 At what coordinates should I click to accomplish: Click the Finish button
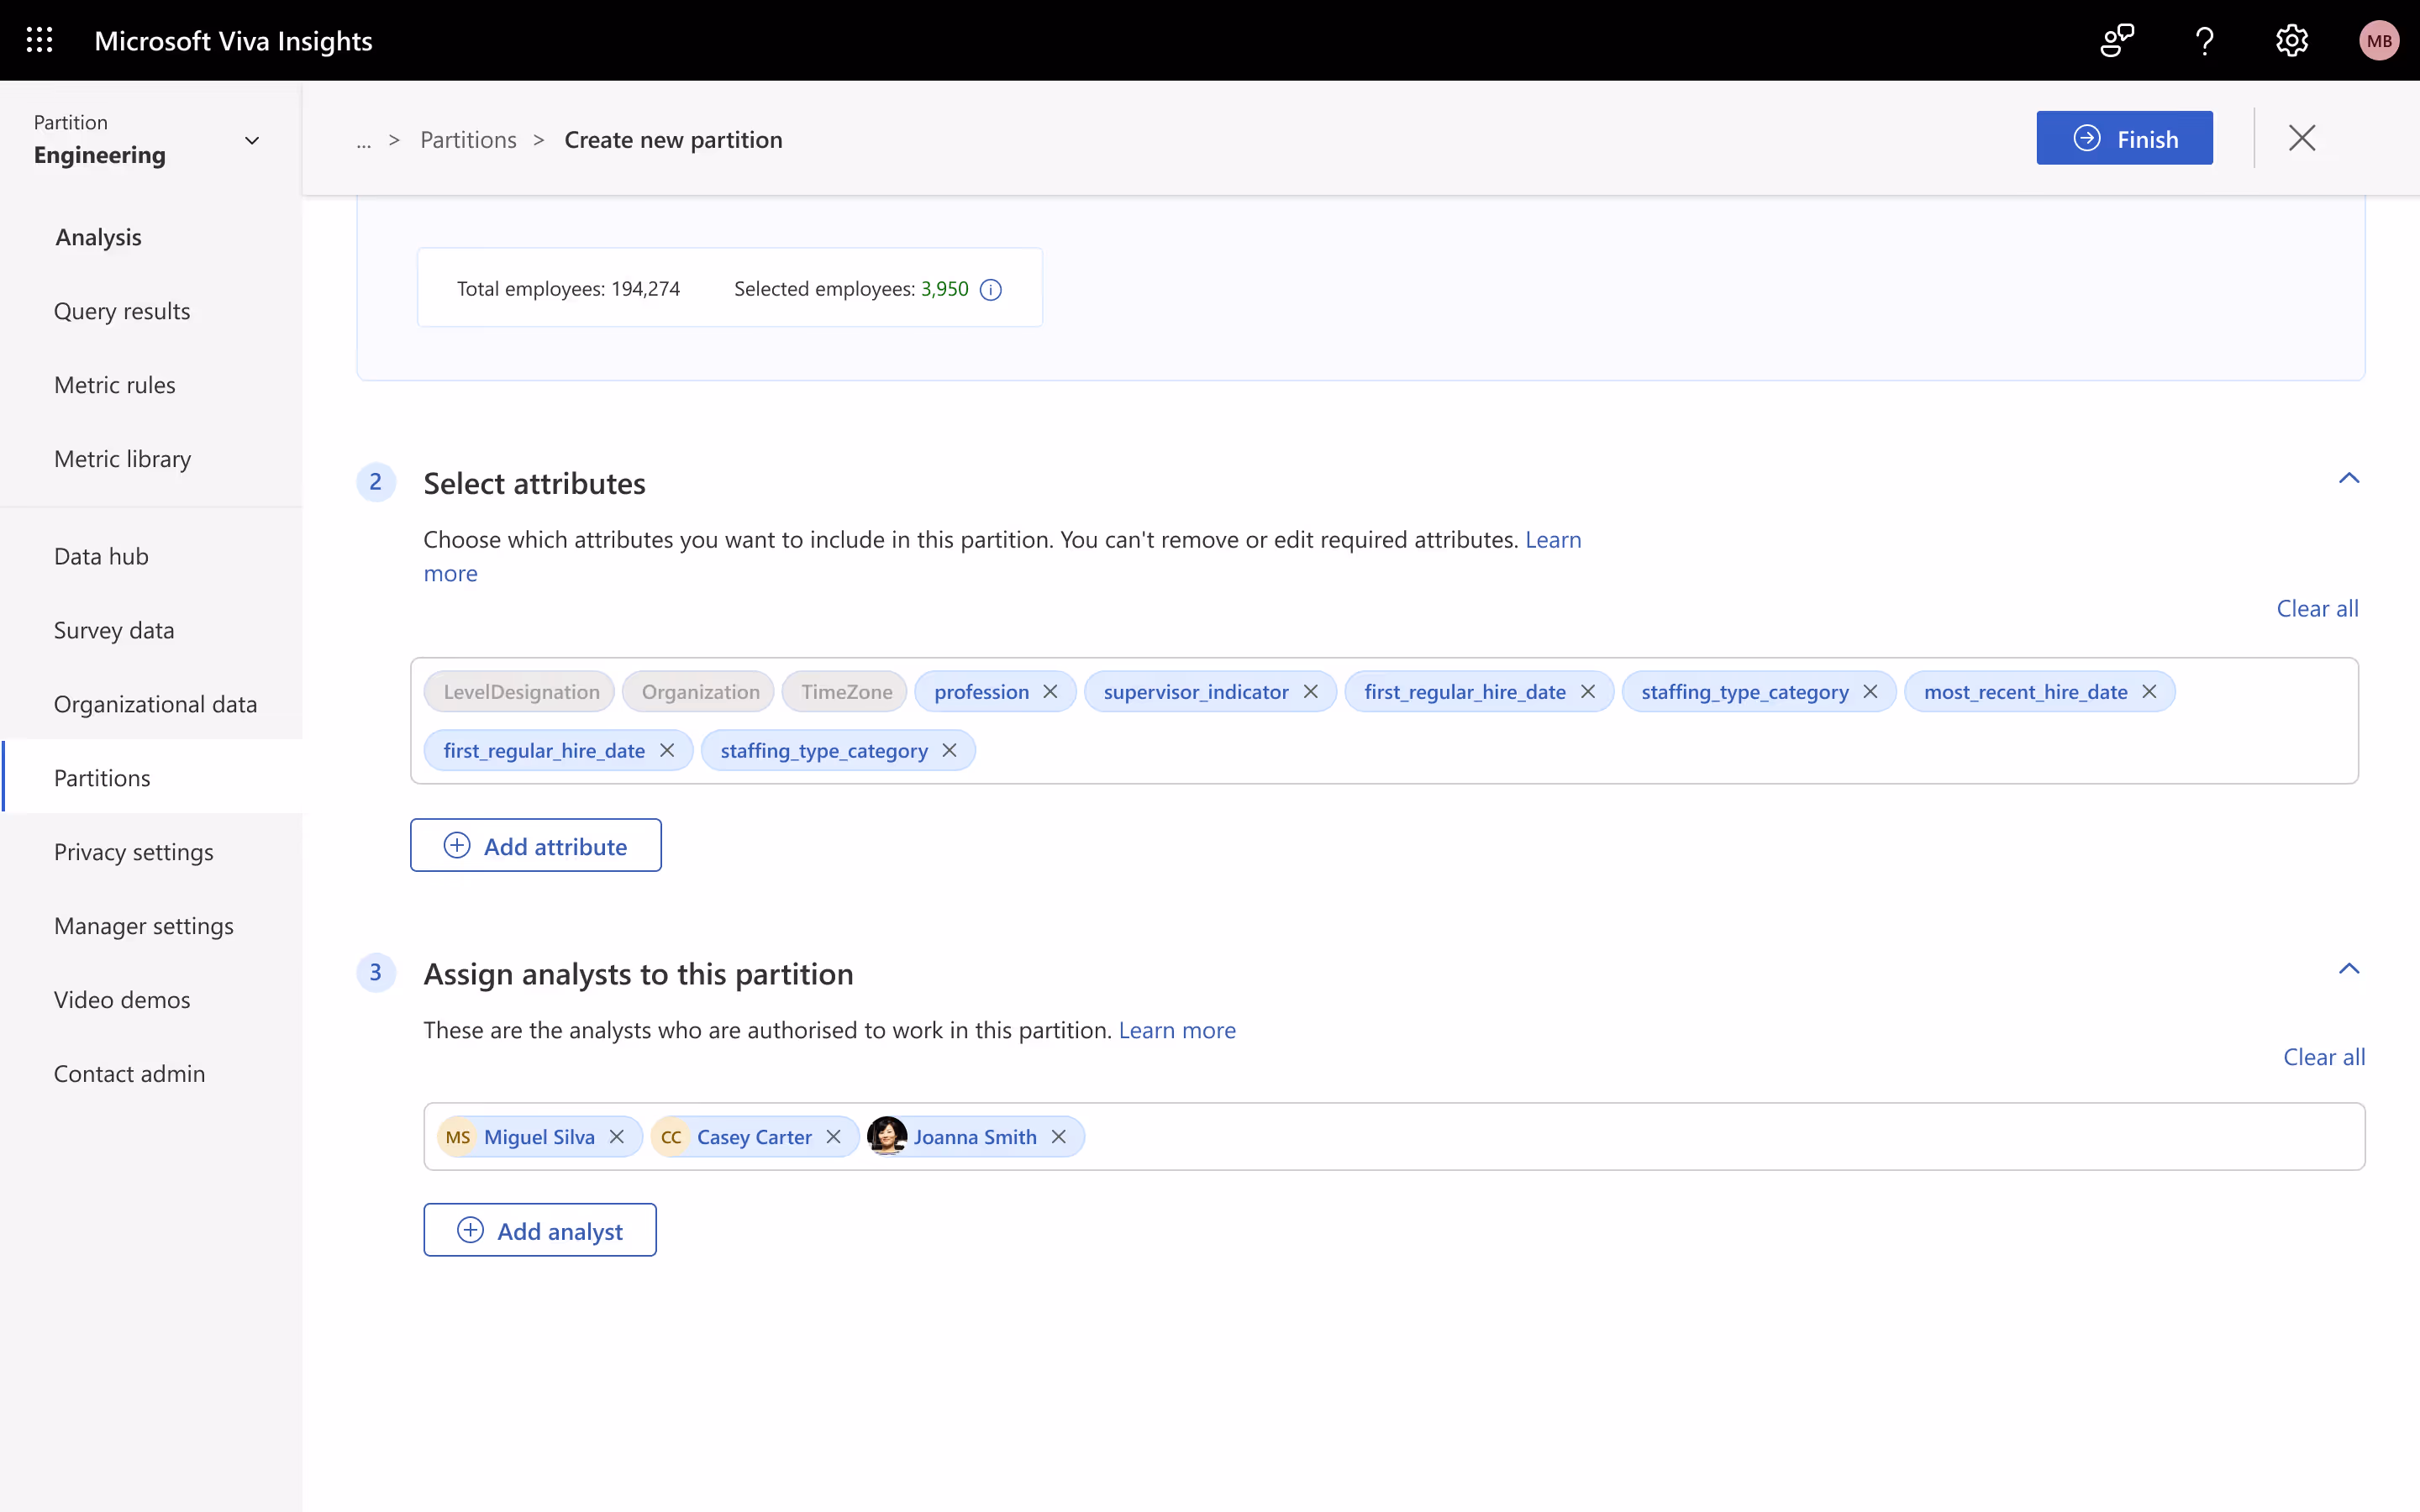(2125, 138)
